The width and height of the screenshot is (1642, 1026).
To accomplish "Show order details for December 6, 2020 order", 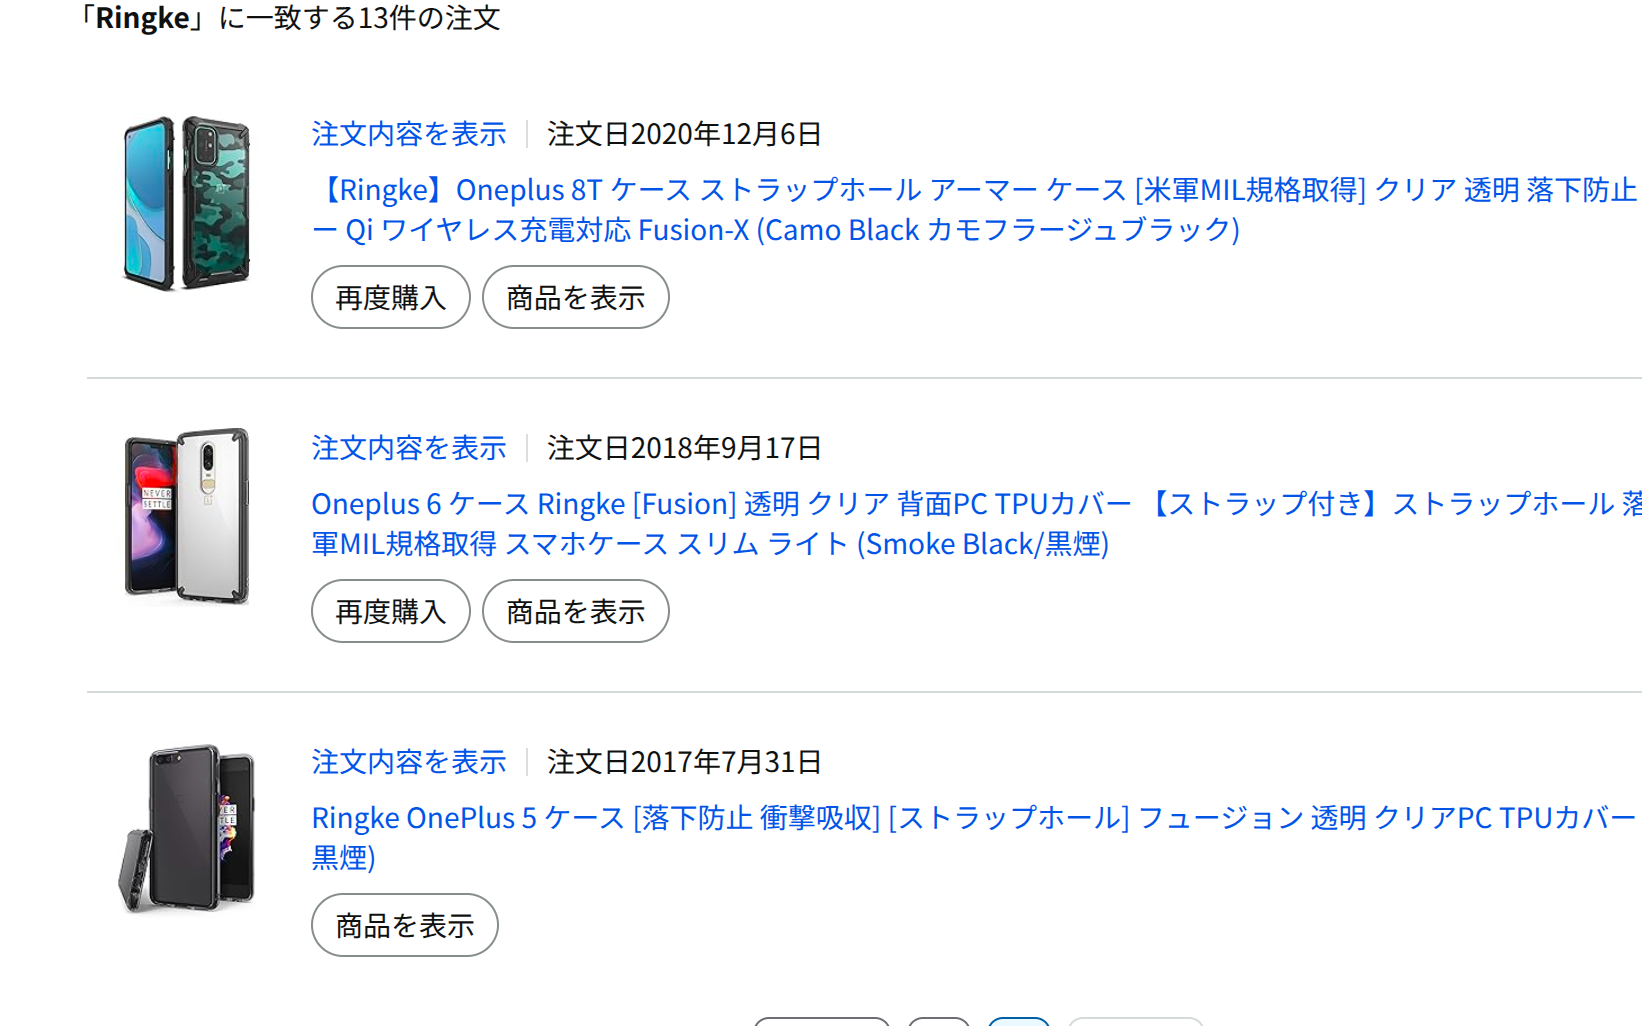I will pyautogui.click(x=408, y=134).
